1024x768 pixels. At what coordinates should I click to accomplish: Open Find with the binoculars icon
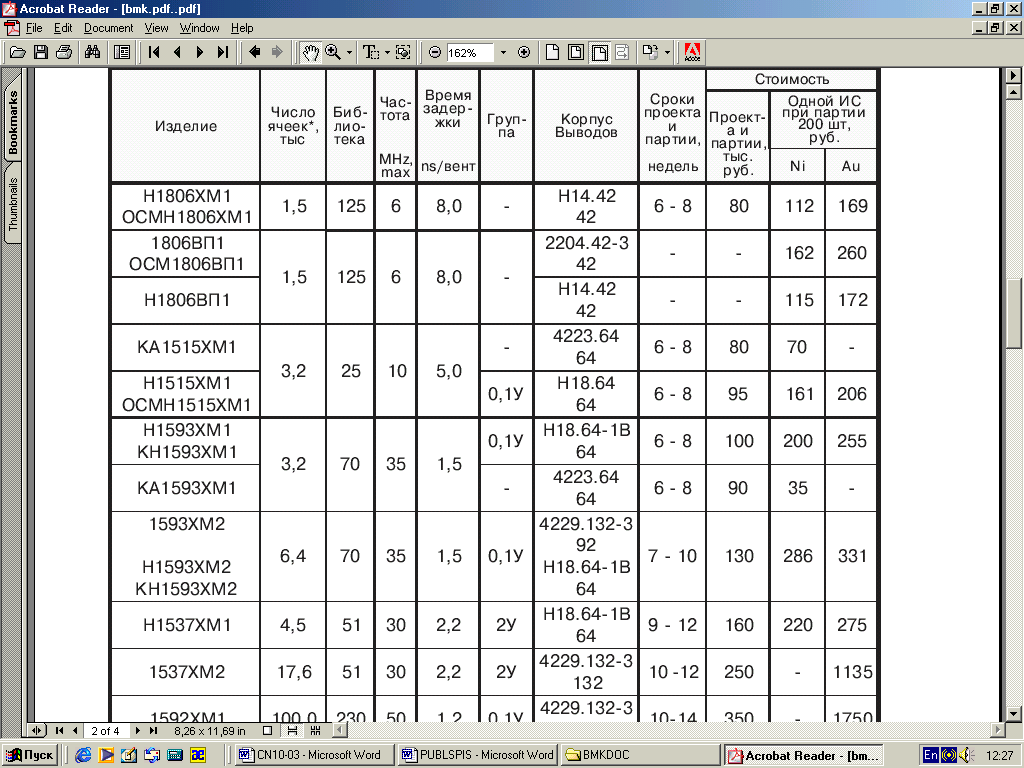(92, 52)
